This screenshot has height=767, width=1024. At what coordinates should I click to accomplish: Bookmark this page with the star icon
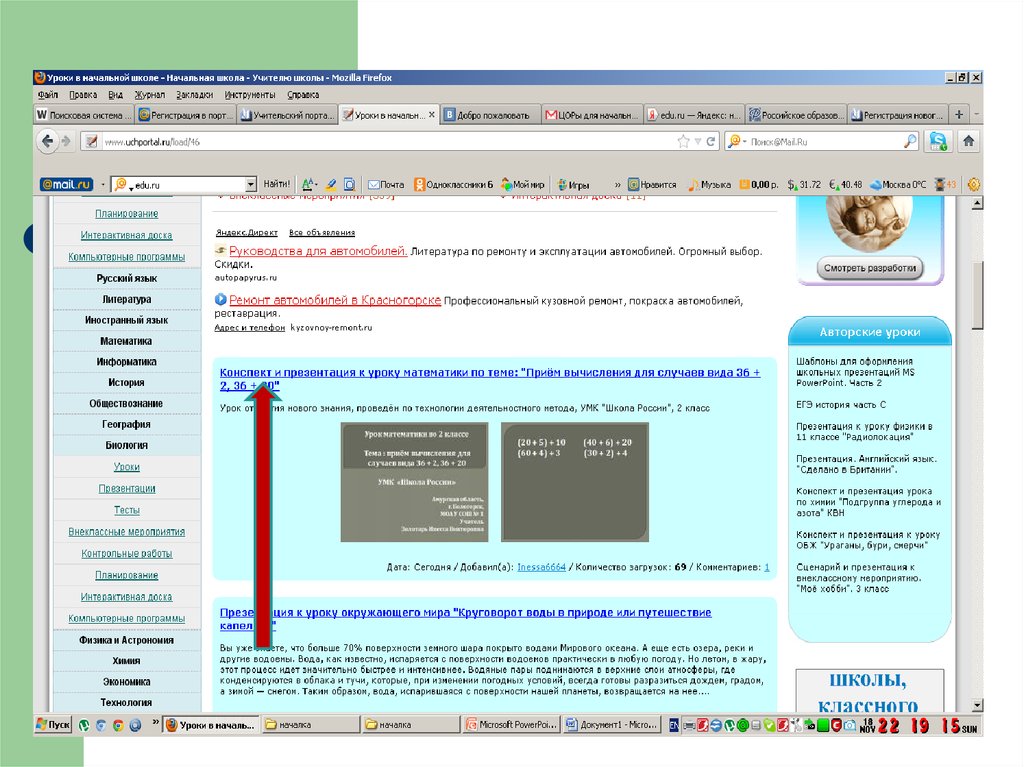(684, 142)
